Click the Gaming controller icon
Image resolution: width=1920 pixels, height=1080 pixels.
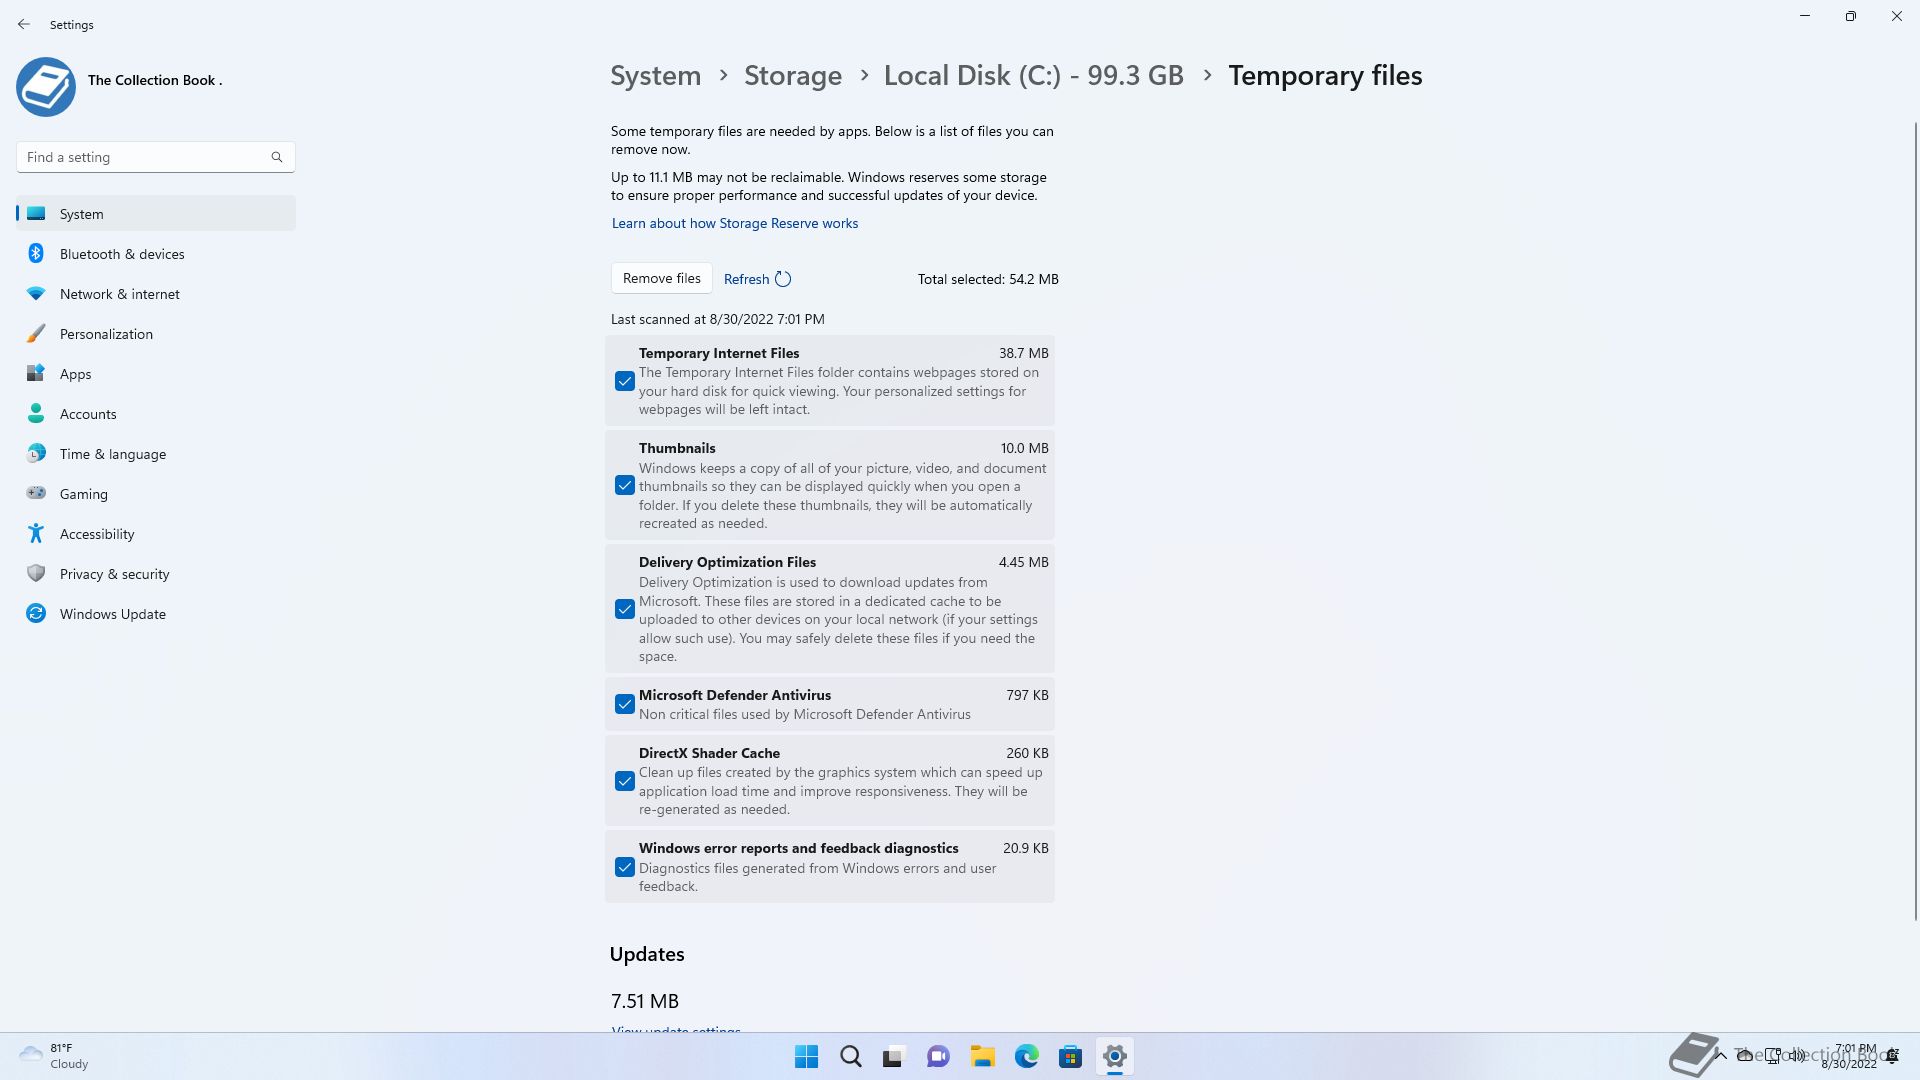pyautogui.click(x=36, y=493)
